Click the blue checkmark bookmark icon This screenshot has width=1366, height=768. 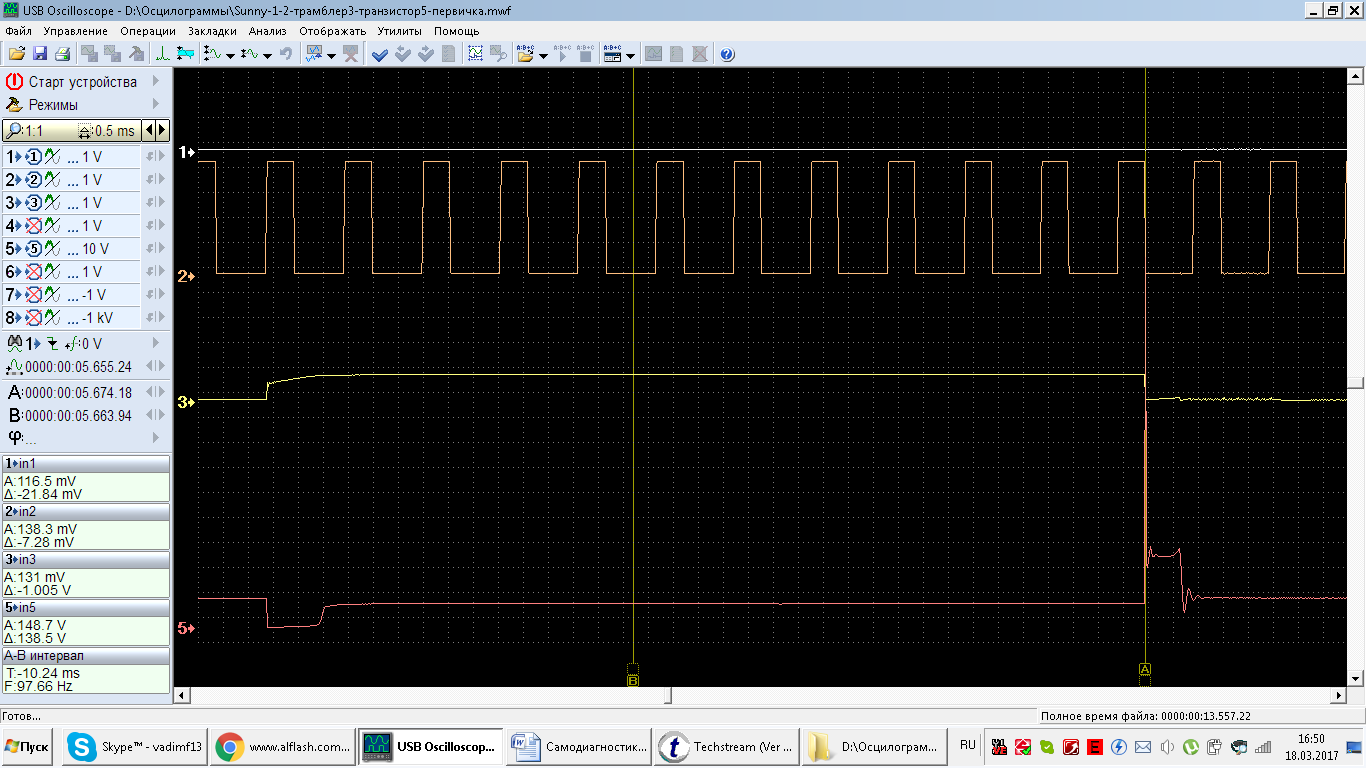pos(380,54)
